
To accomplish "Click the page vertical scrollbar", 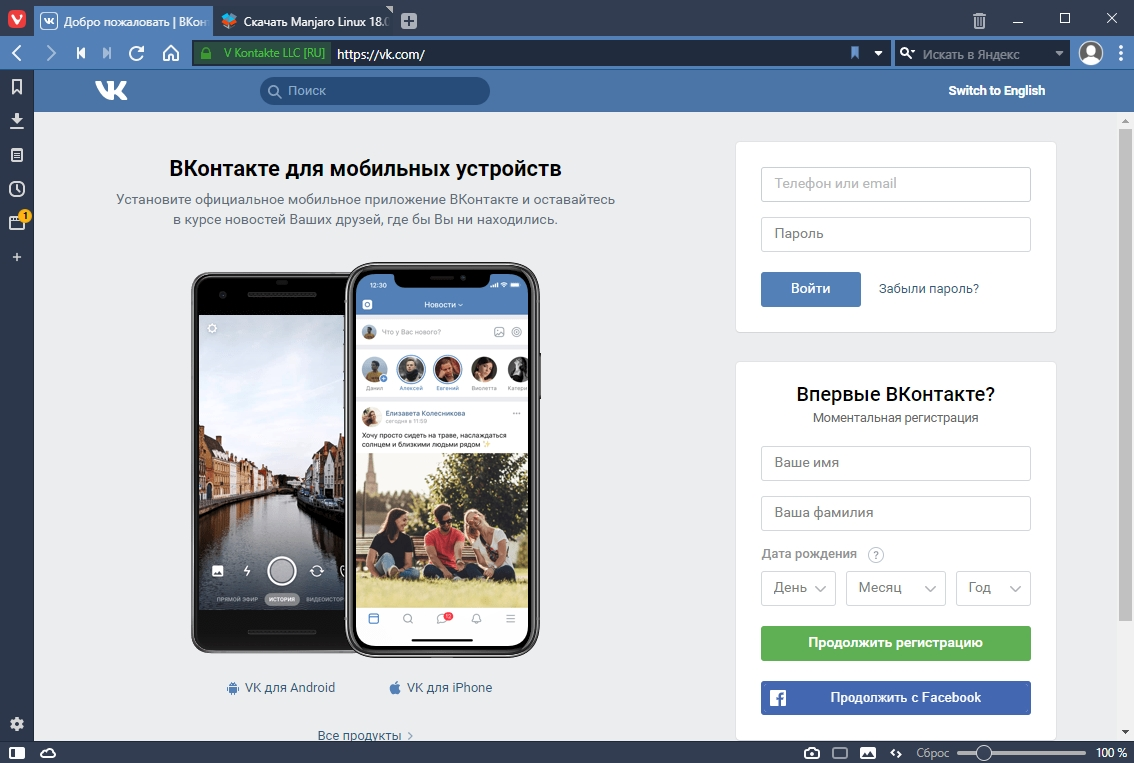I will click(x=1125, y=375).
